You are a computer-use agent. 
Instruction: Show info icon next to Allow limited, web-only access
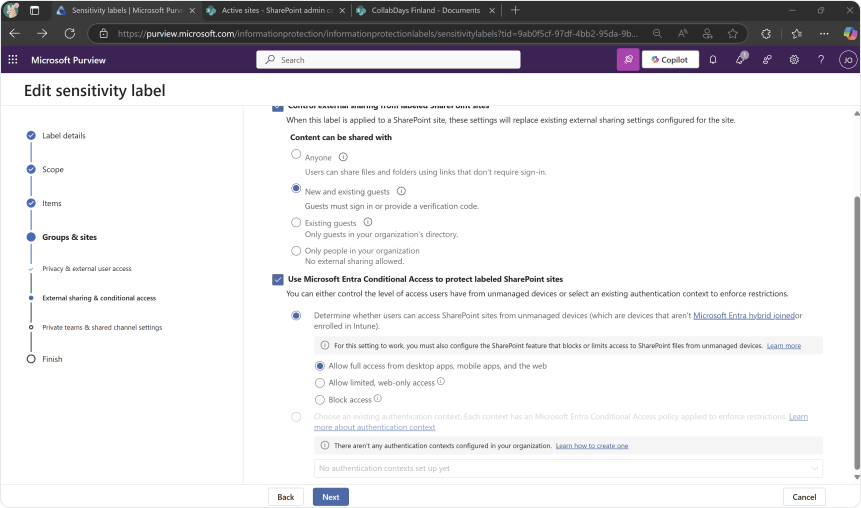[x=441, y=381]
